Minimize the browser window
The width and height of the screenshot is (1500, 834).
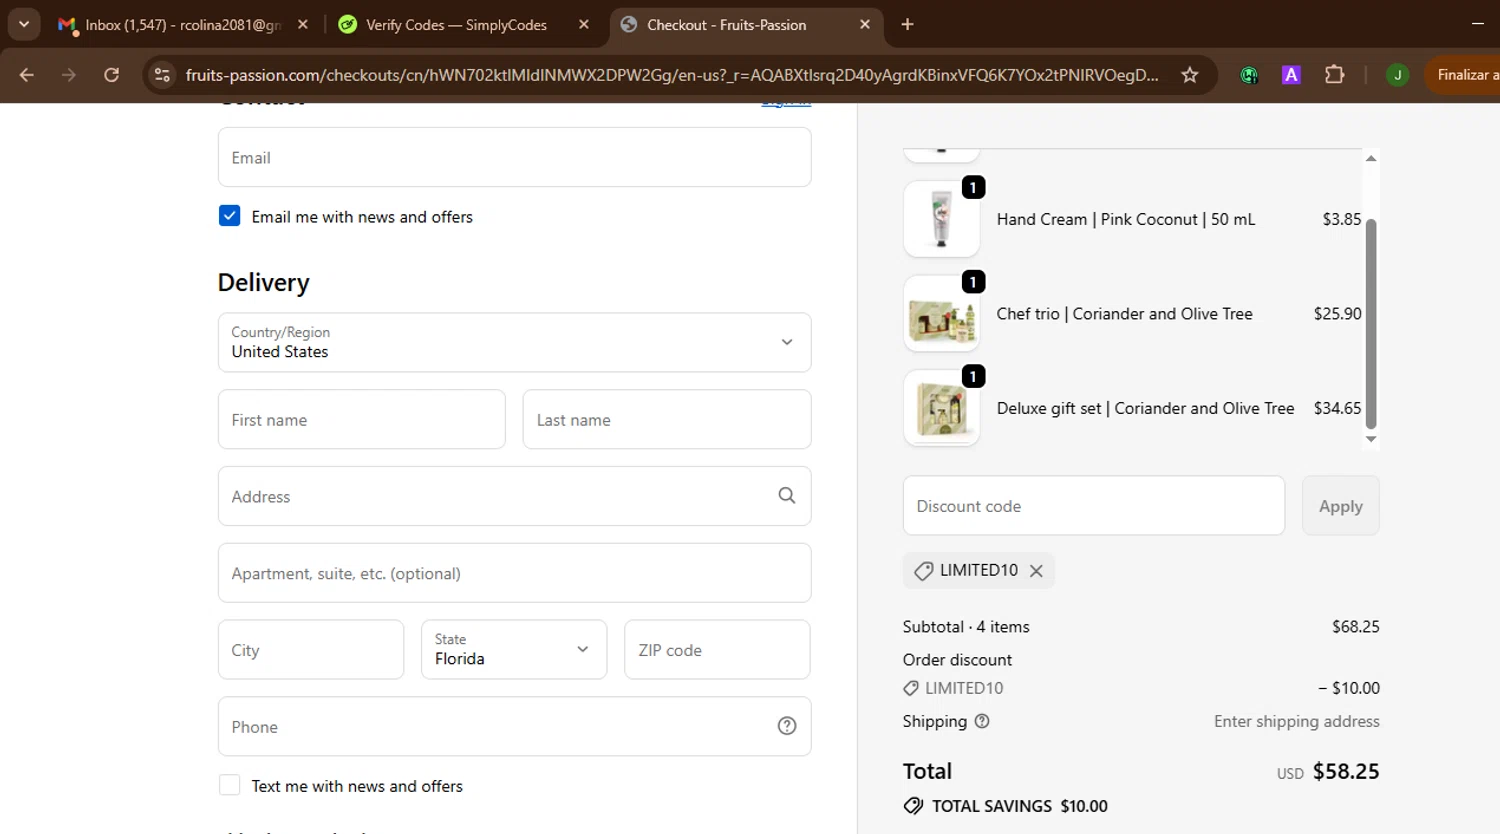[1478, 24]
